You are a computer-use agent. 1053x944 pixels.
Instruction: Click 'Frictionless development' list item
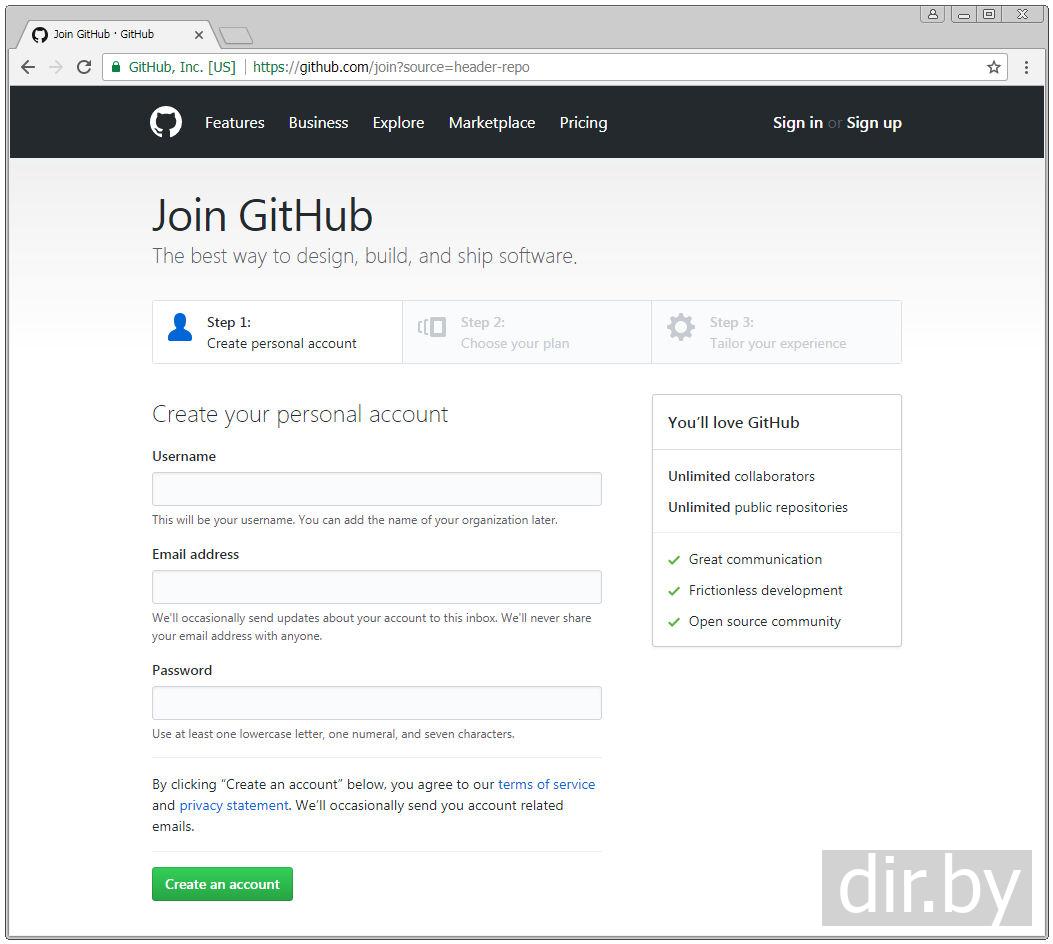(x=765, y=590)
